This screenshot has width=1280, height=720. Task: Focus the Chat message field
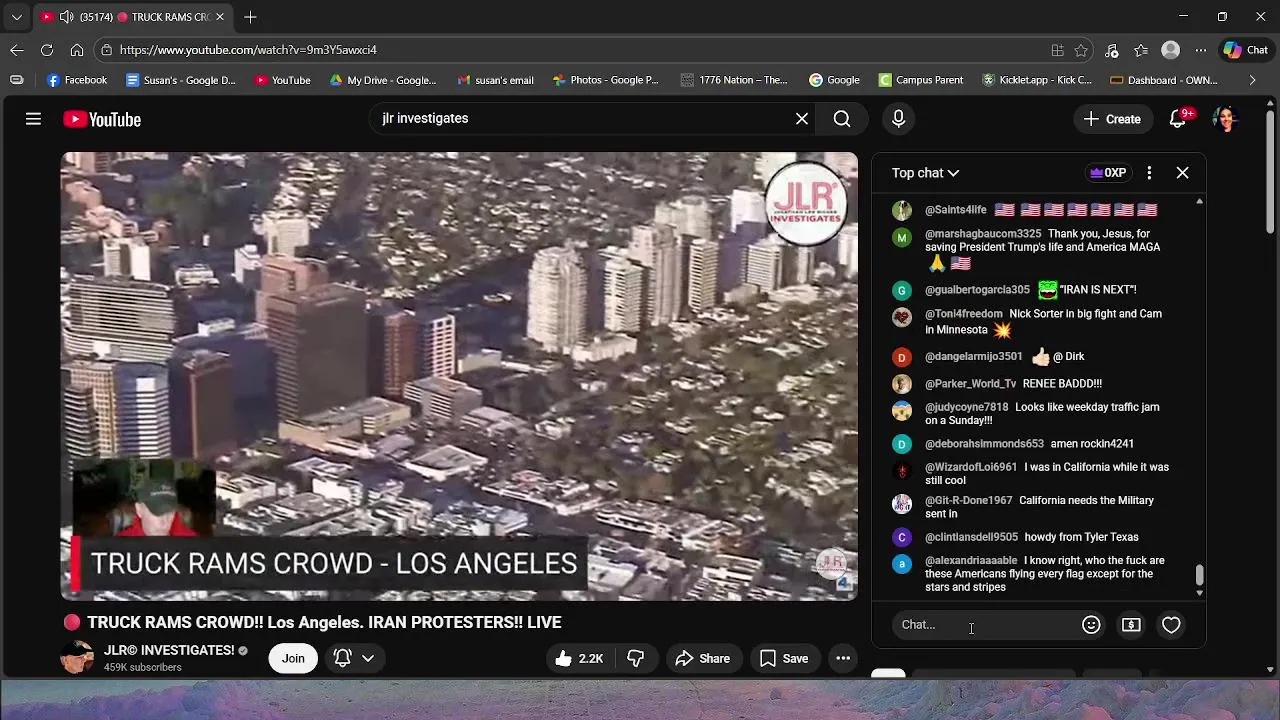[x=985, y=625]
